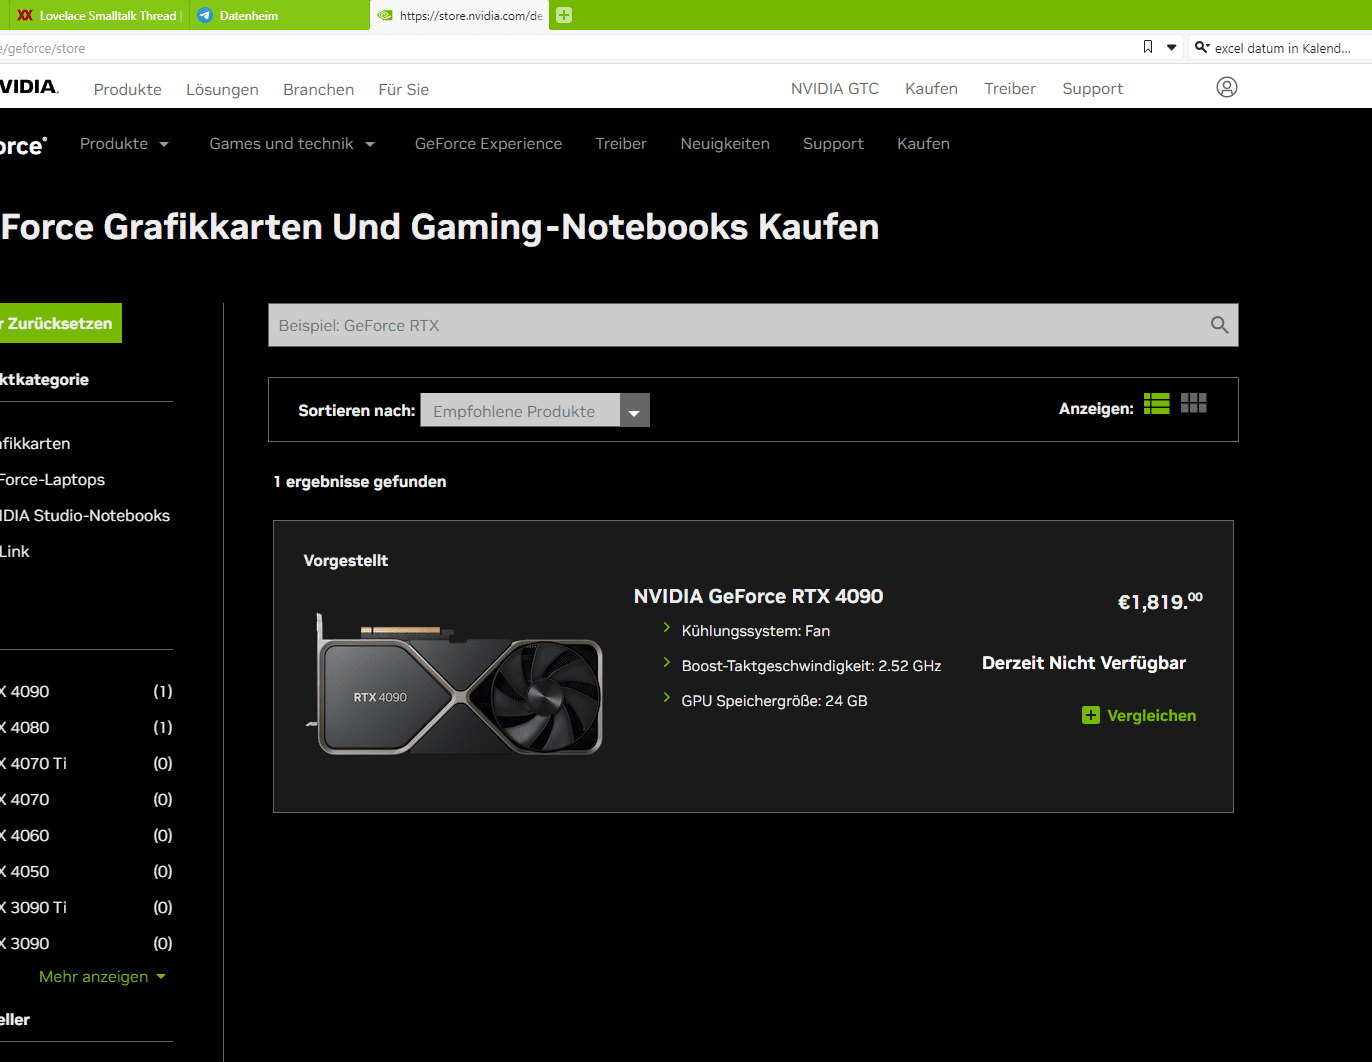Click the '1 ergebnisse gefunden' text
This screenshot has height=1062, width=1372.
pos(360,481)
